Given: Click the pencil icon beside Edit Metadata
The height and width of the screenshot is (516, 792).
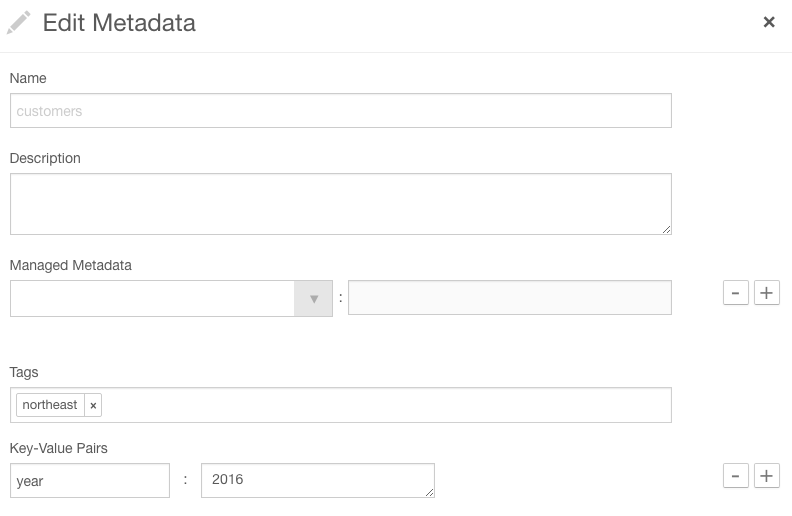Looking at the screenshot, I should (18, 23).
